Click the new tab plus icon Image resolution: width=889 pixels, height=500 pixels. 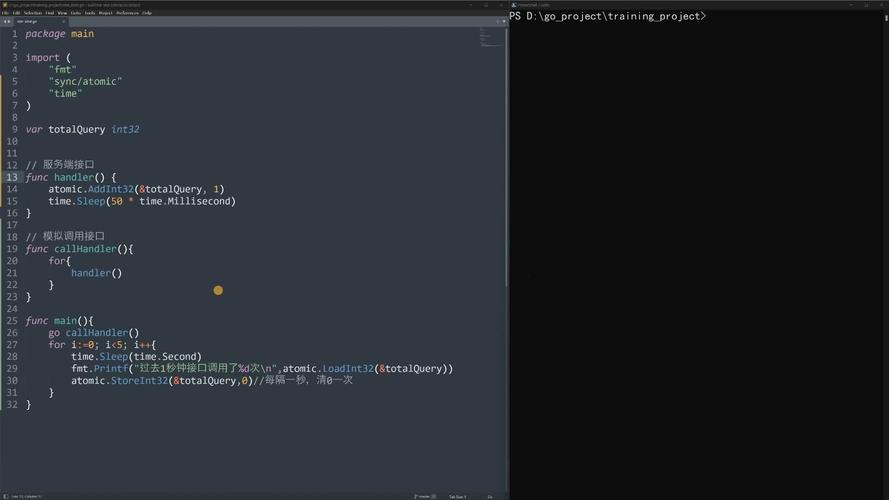(498, 22)
